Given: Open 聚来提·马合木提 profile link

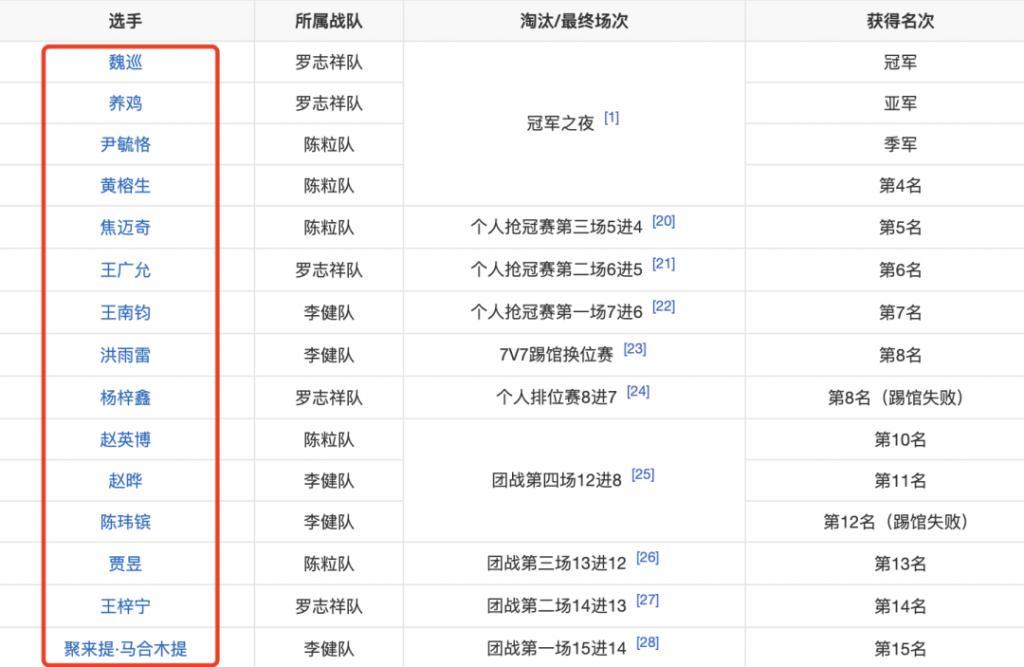Looking at the screenshot, I should point(126,649).
